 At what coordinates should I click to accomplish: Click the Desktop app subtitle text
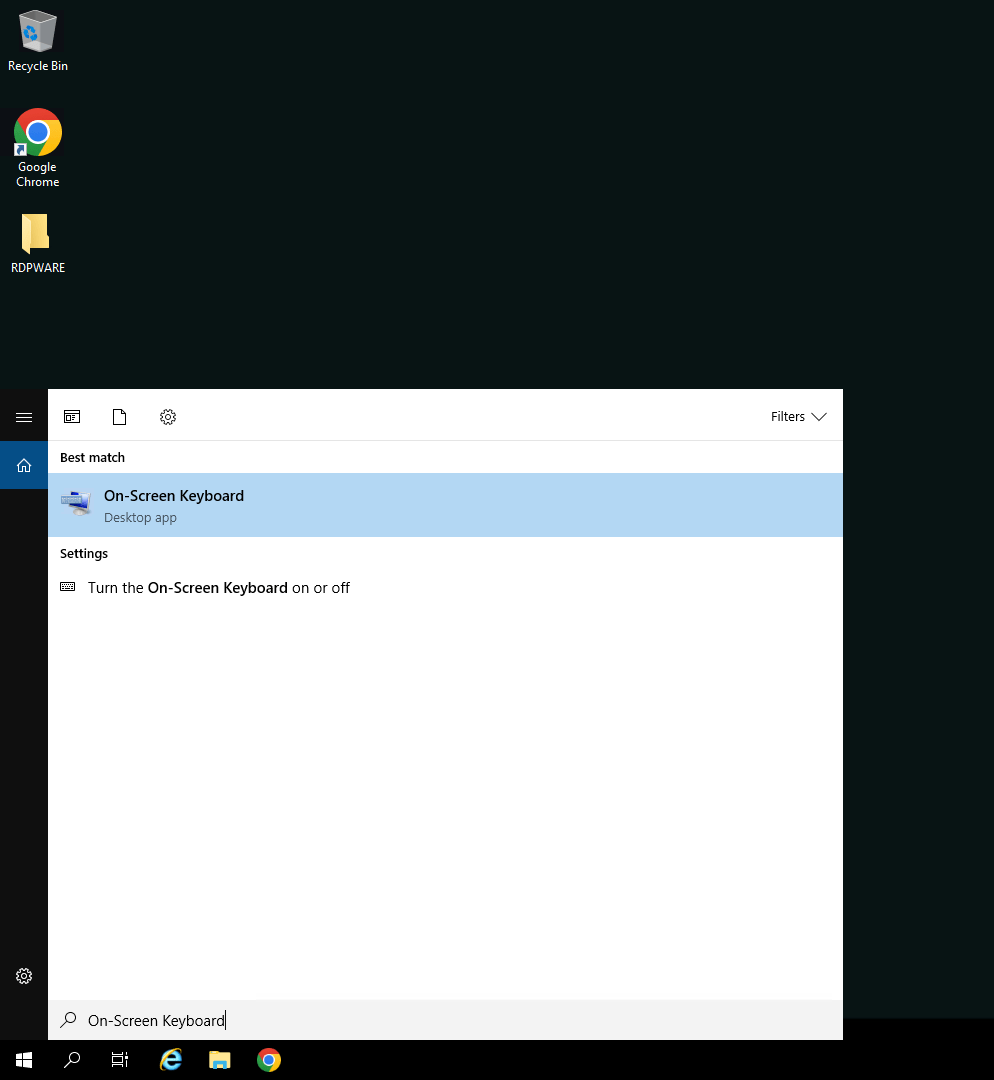coord(141,517)
